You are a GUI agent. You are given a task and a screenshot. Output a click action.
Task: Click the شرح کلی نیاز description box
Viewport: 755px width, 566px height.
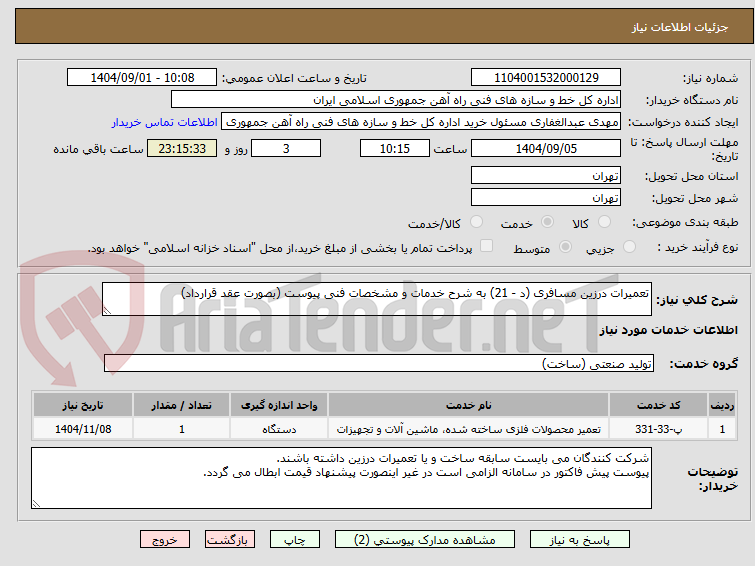point(377,299)
